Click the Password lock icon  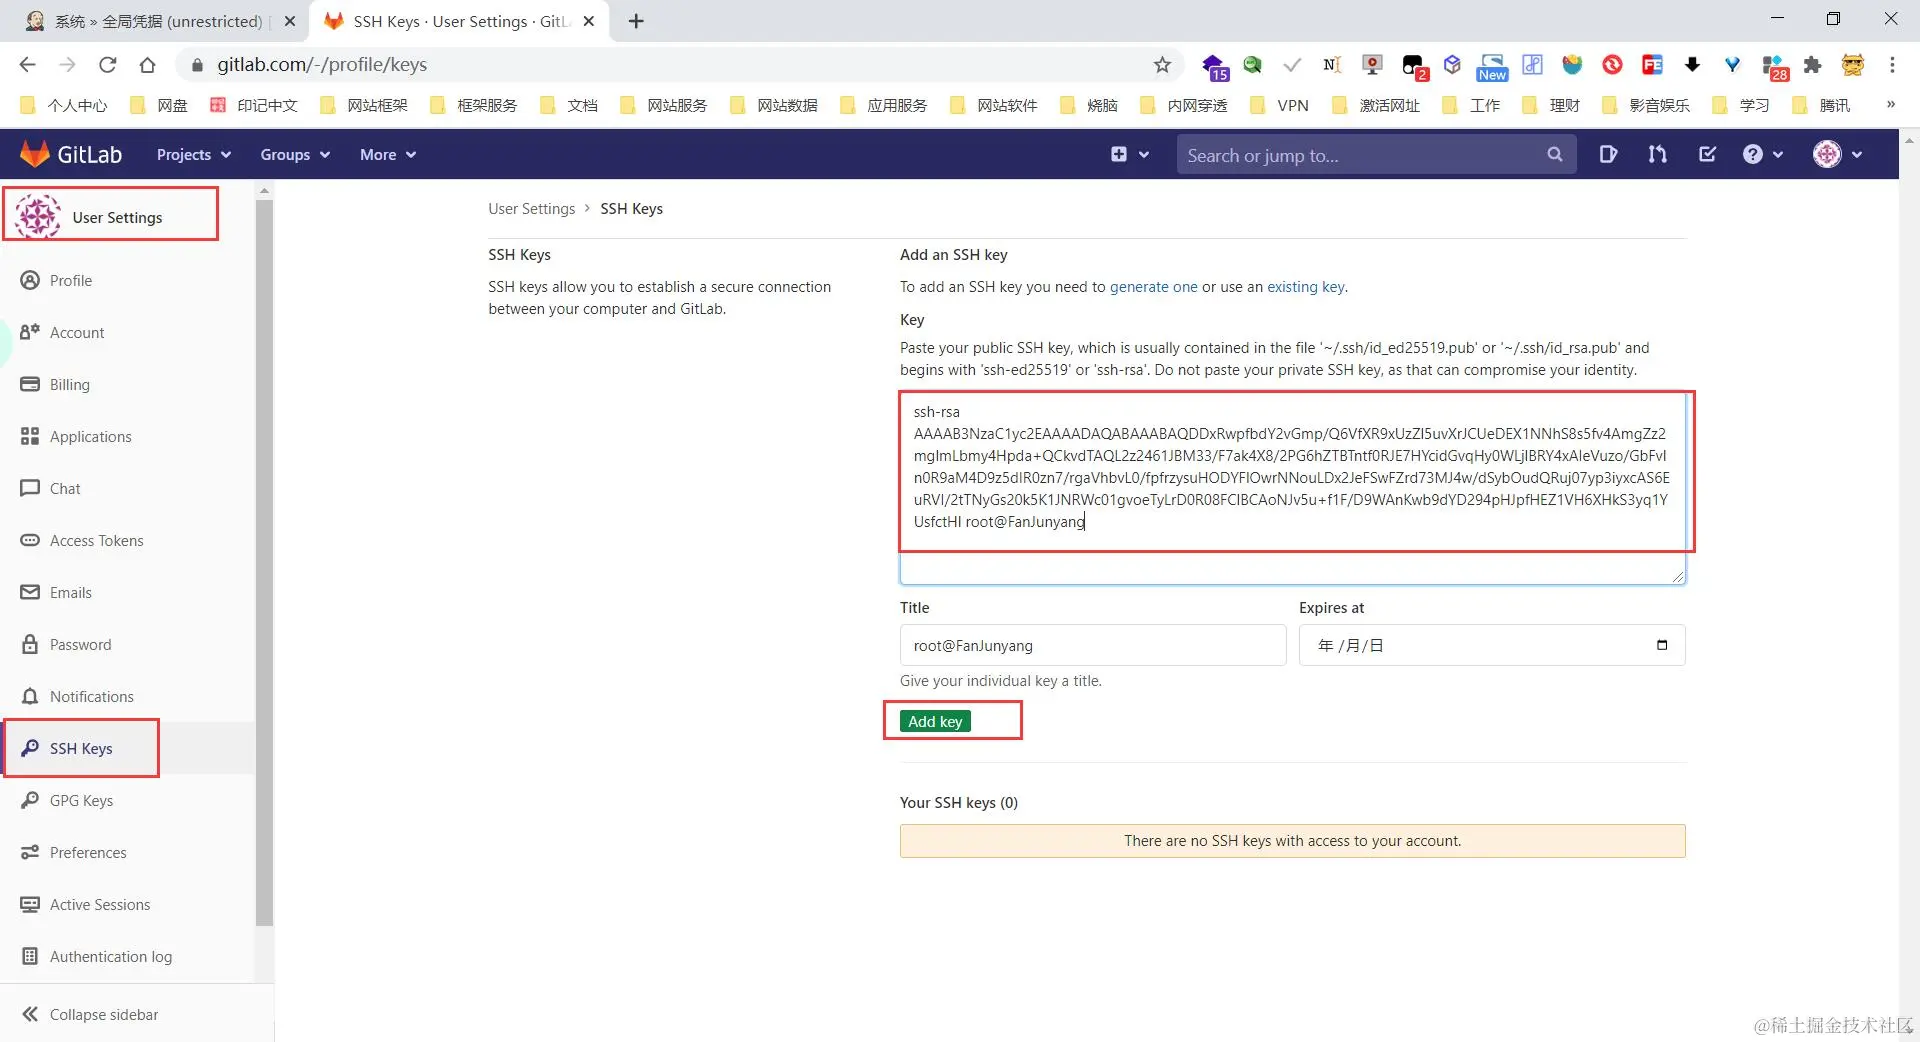point(30,644)
